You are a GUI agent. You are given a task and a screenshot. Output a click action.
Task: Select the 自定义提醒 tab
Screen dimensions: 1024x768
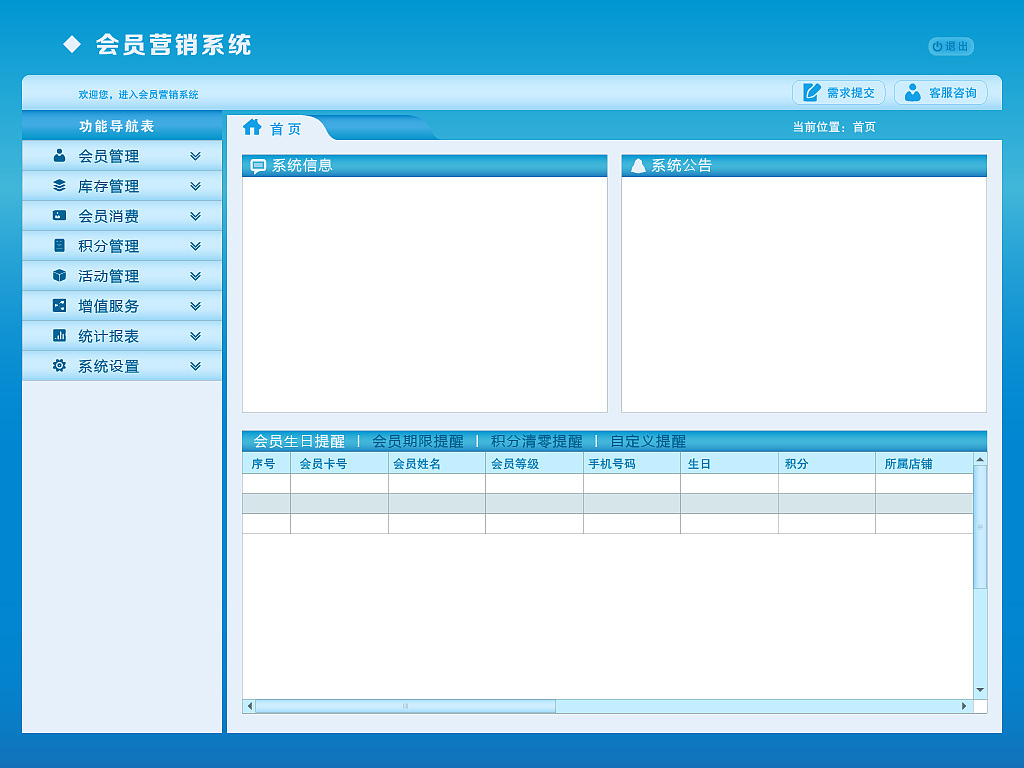[x=648, y=441]
